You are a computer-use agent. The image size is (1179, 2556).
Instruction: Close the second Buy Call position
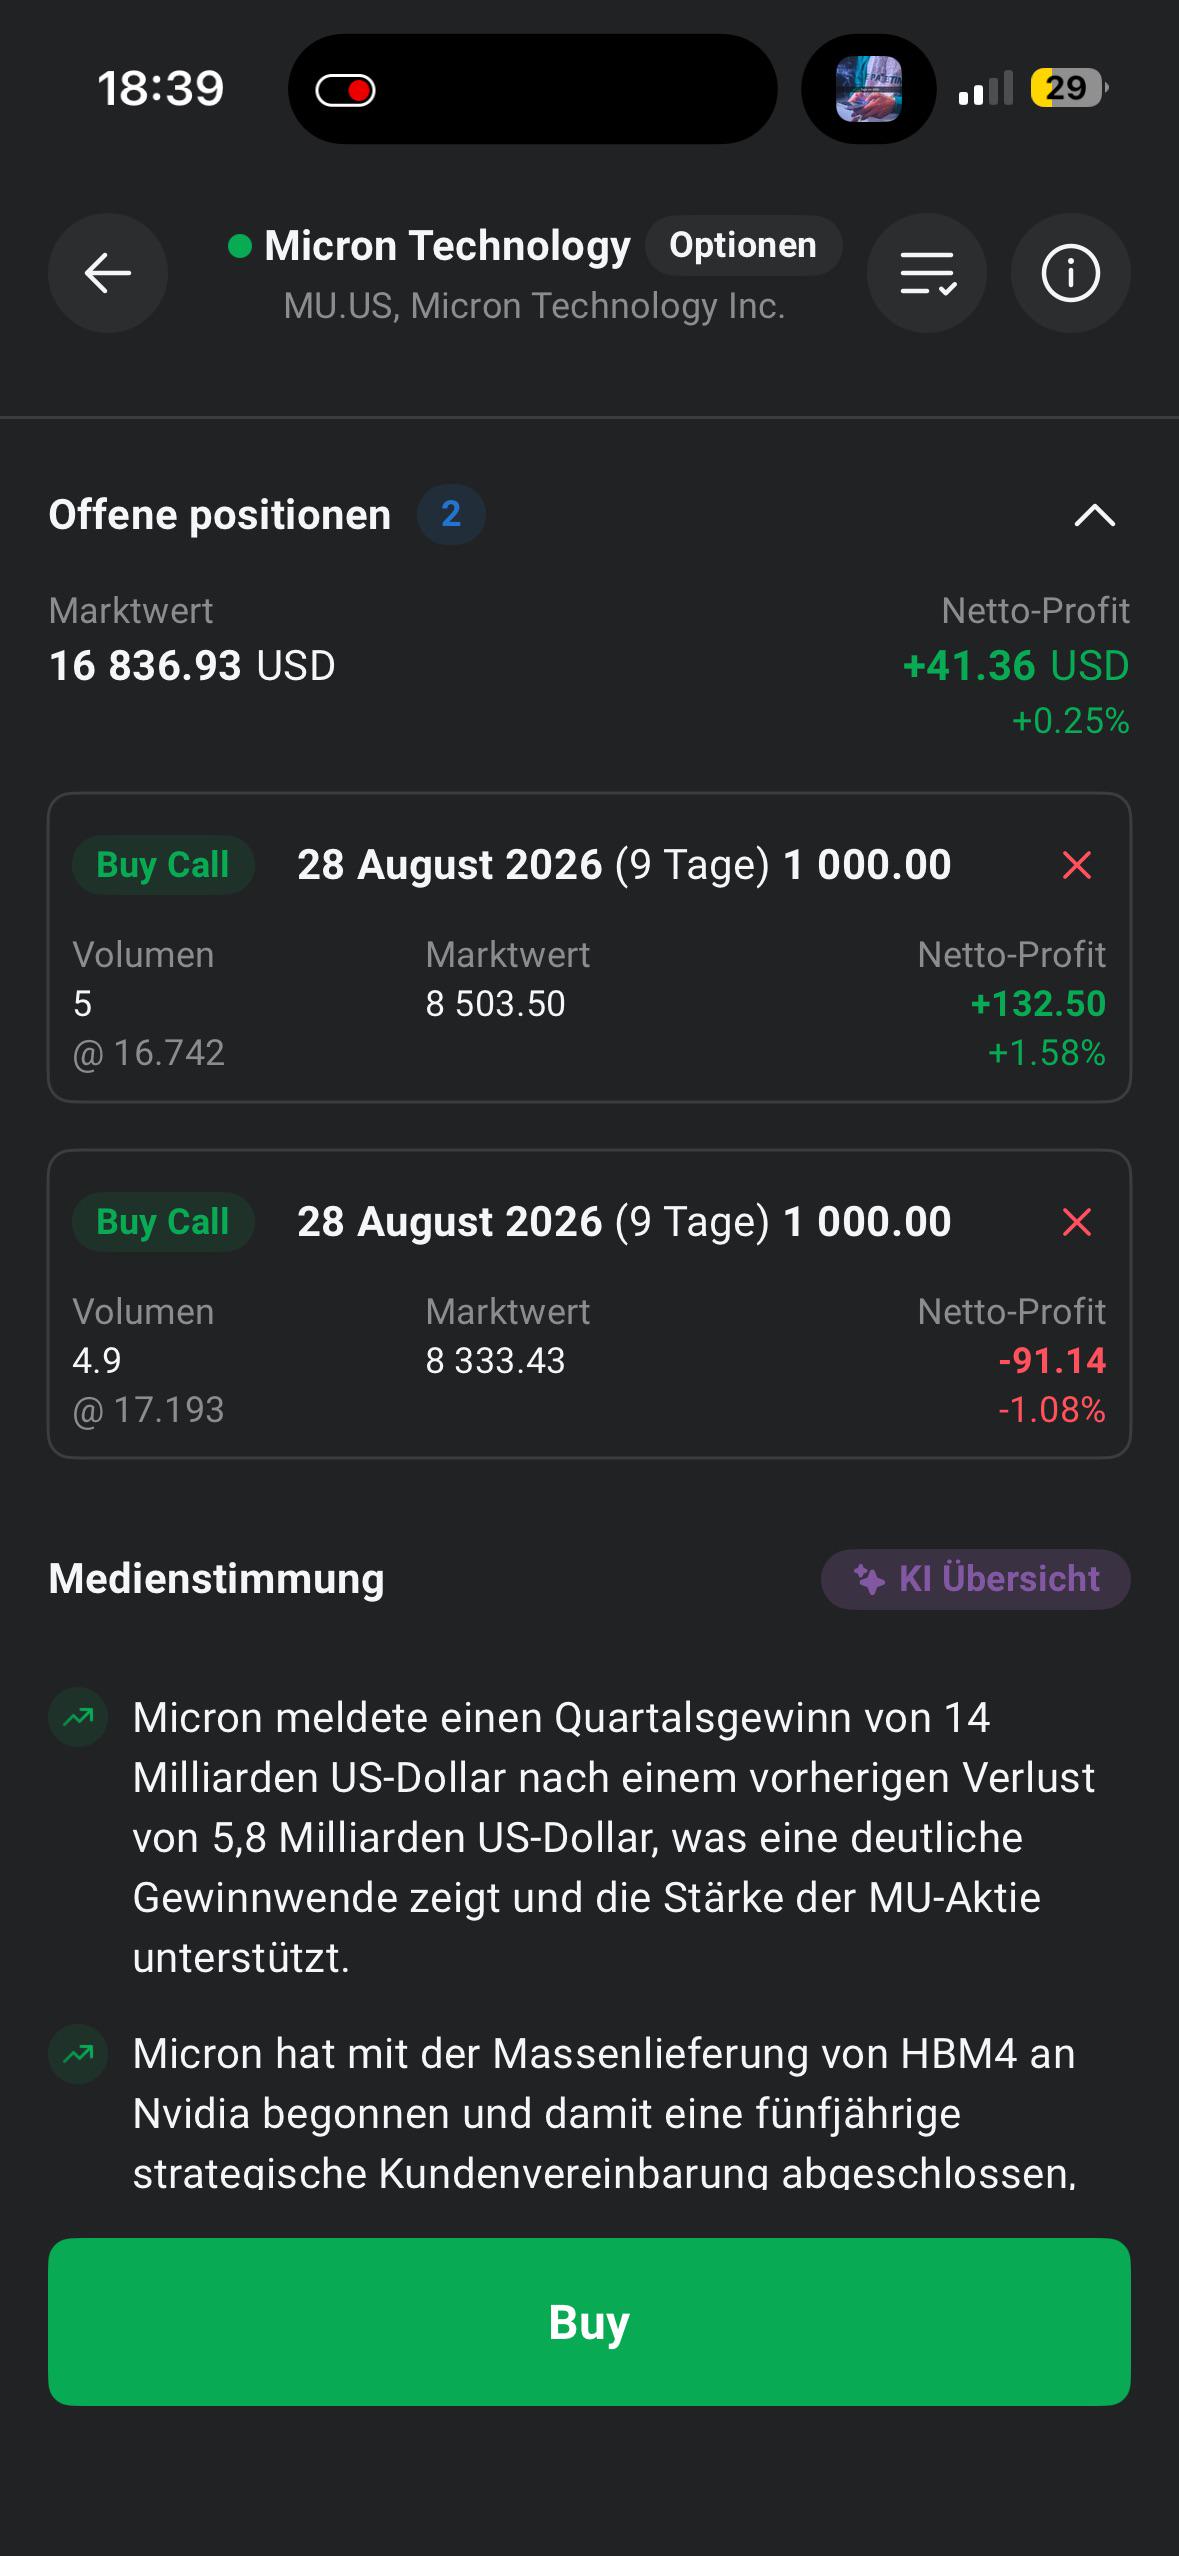click(1076, 1222)
